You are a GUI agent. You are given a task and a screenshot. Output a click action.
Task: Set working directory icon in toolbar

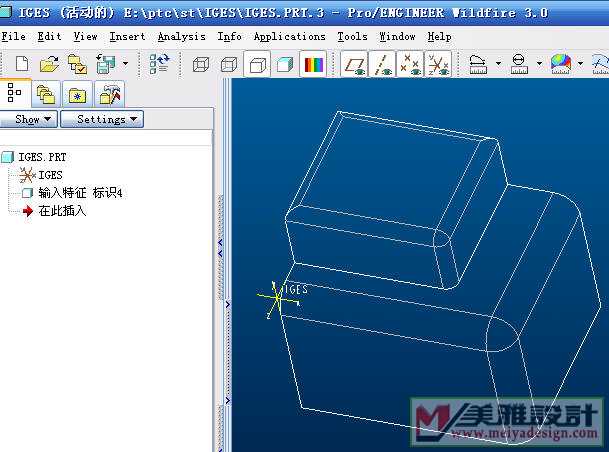tap(77, 64)
